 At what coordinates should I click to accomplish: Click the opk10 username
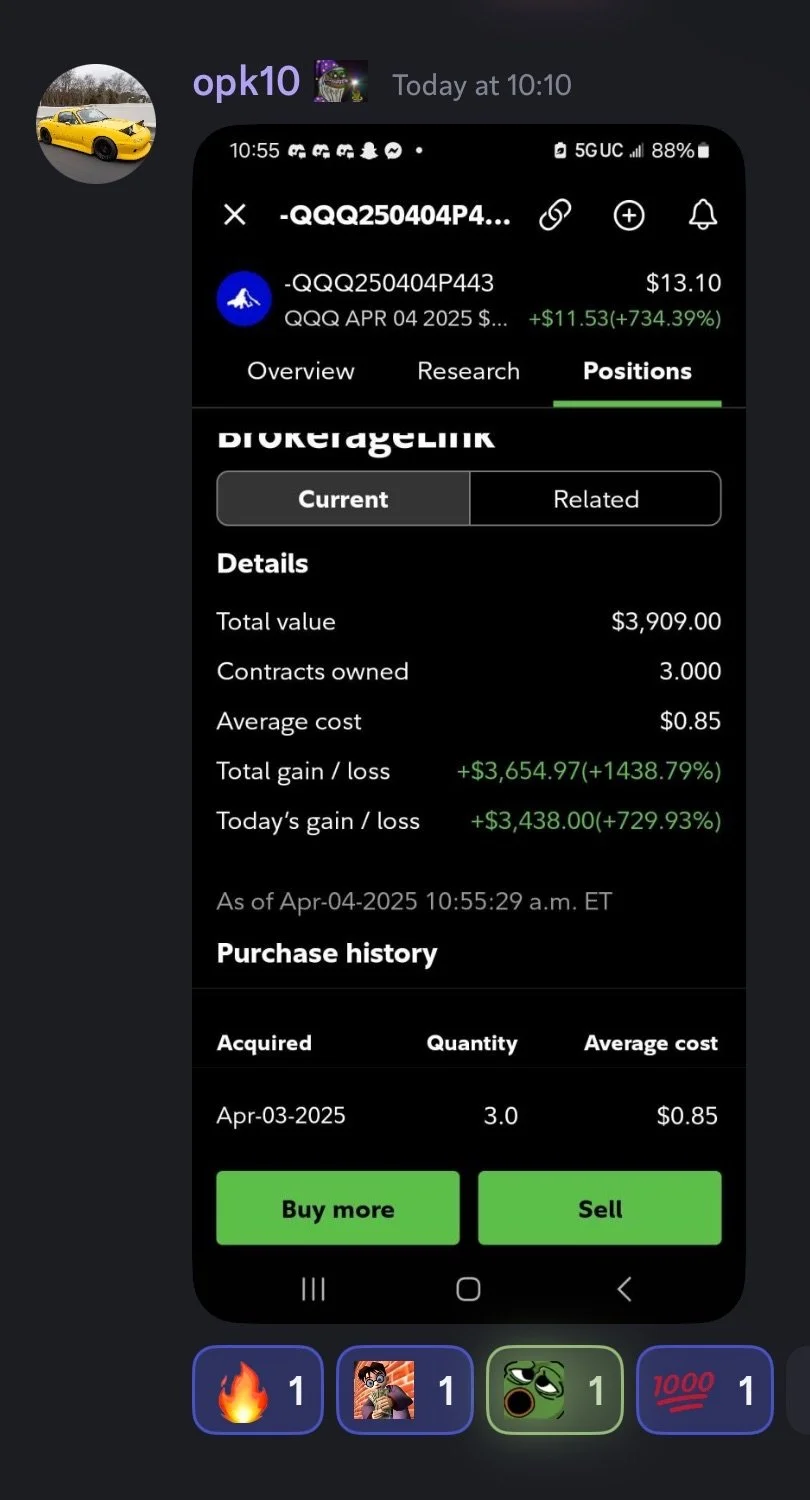[246, 82]
